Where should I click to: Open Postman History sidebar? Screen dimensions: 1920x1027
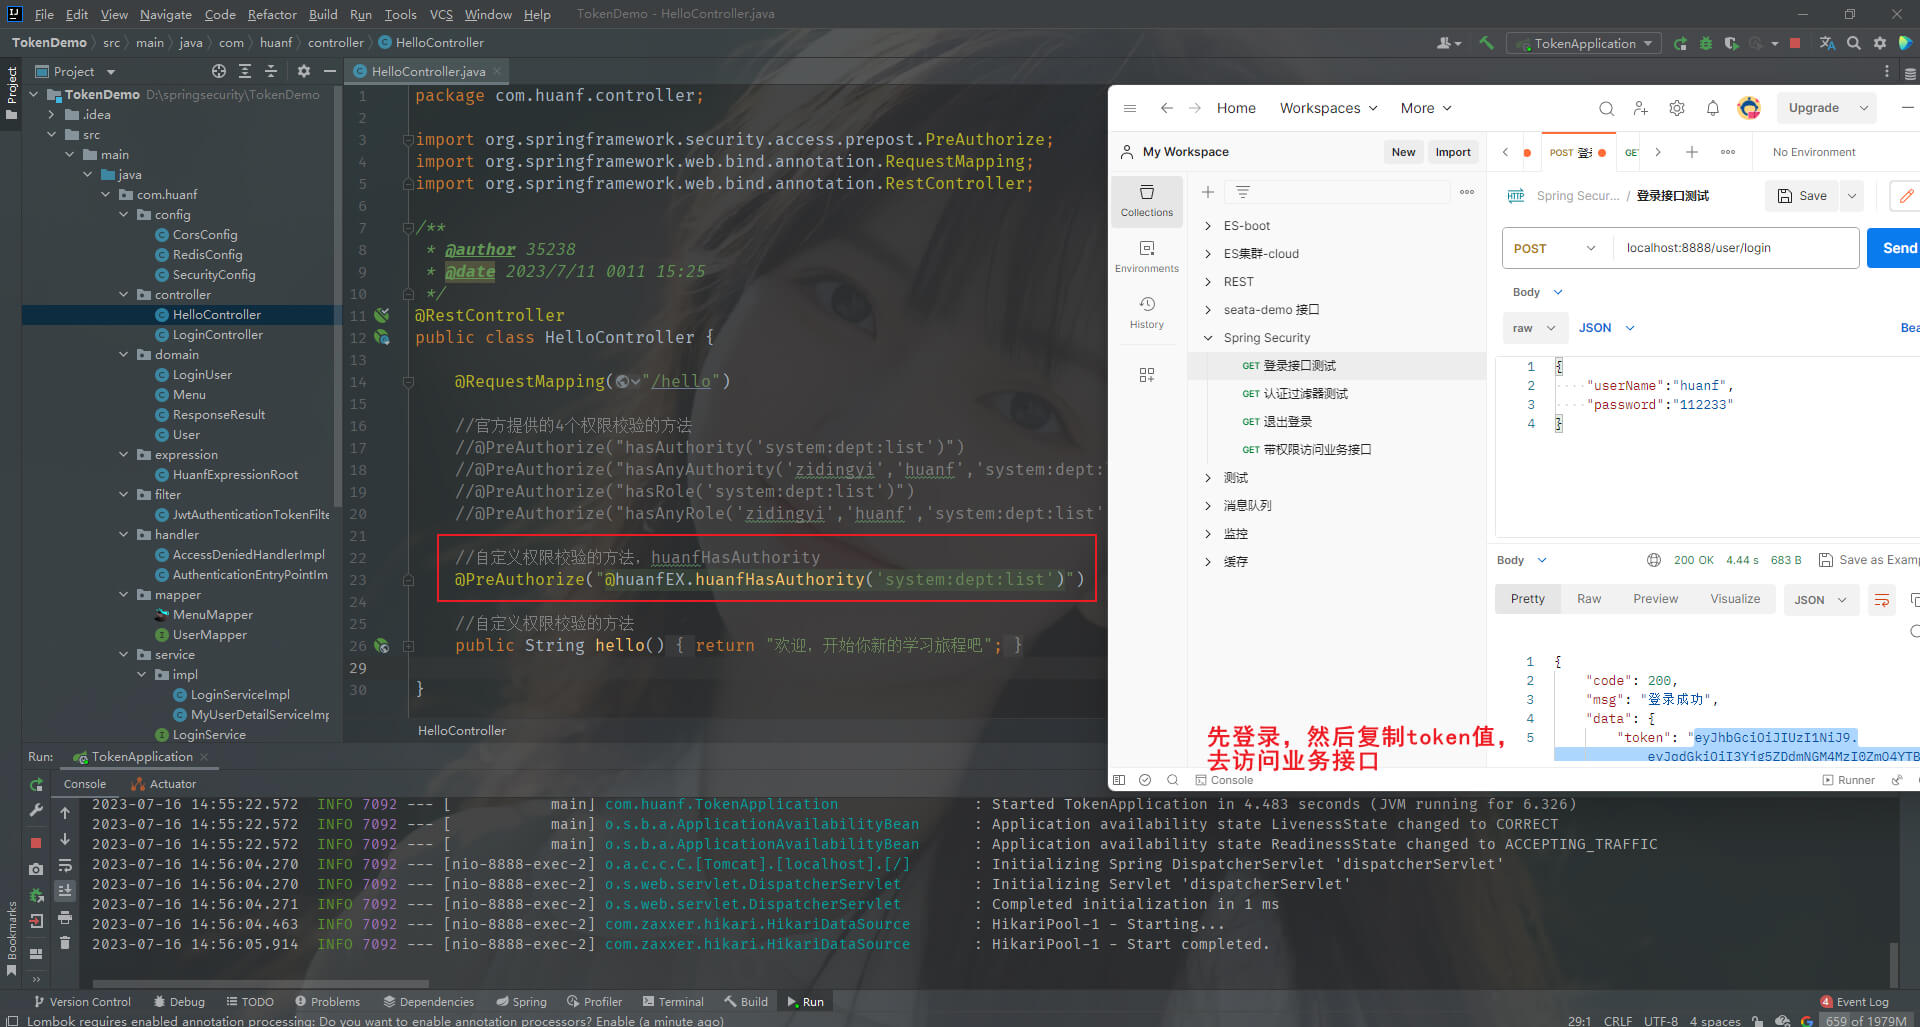[1147, 312]
